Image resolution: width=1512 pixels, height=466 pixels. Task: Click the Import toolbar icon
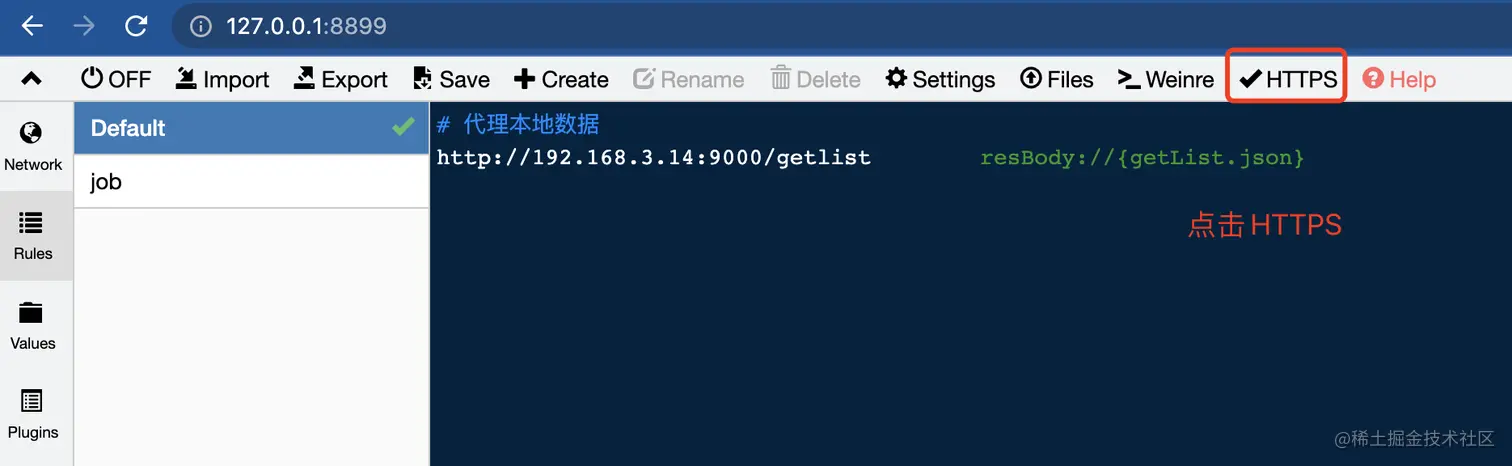pos(185,78)
